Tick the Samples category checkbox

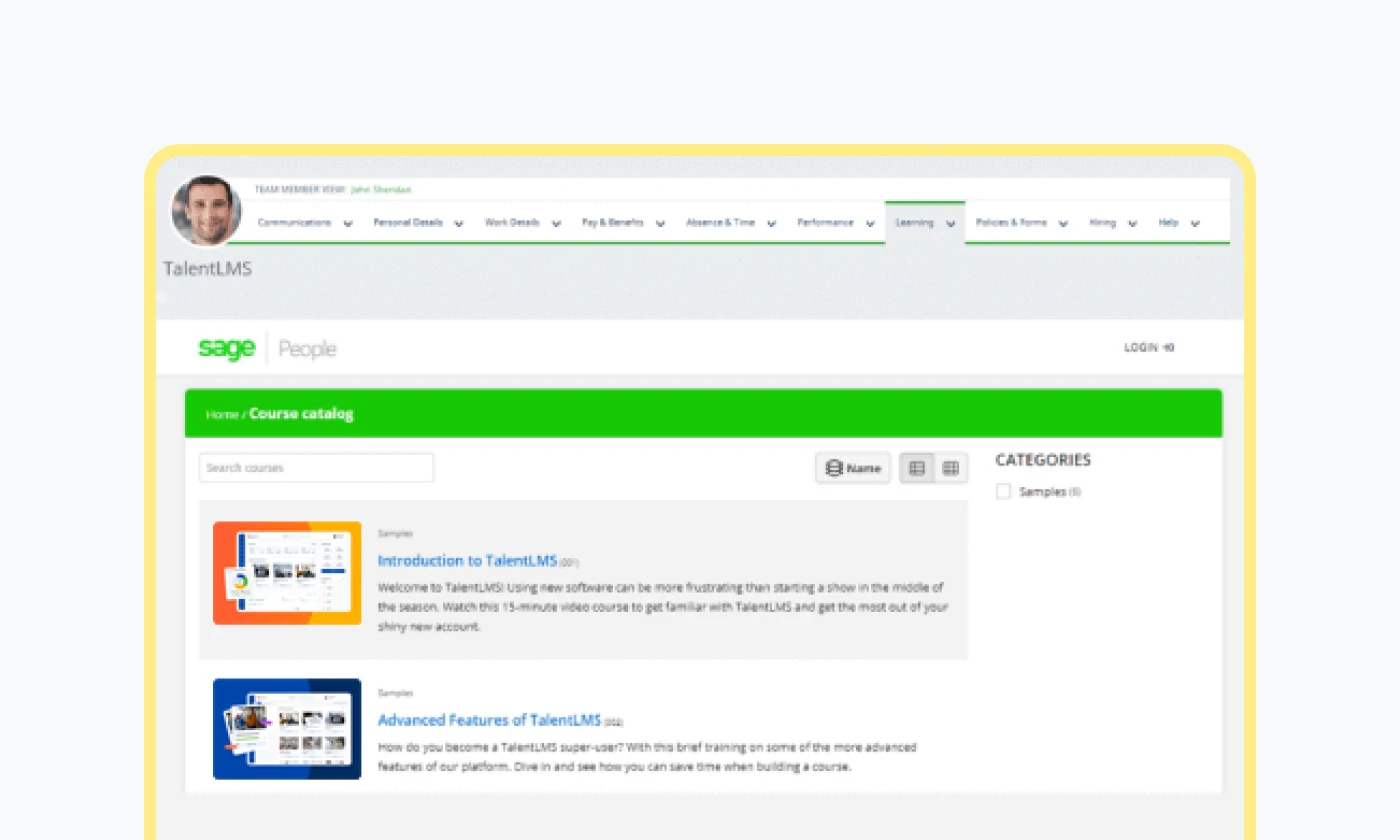pyautogui.click(x=1003, y=492)
